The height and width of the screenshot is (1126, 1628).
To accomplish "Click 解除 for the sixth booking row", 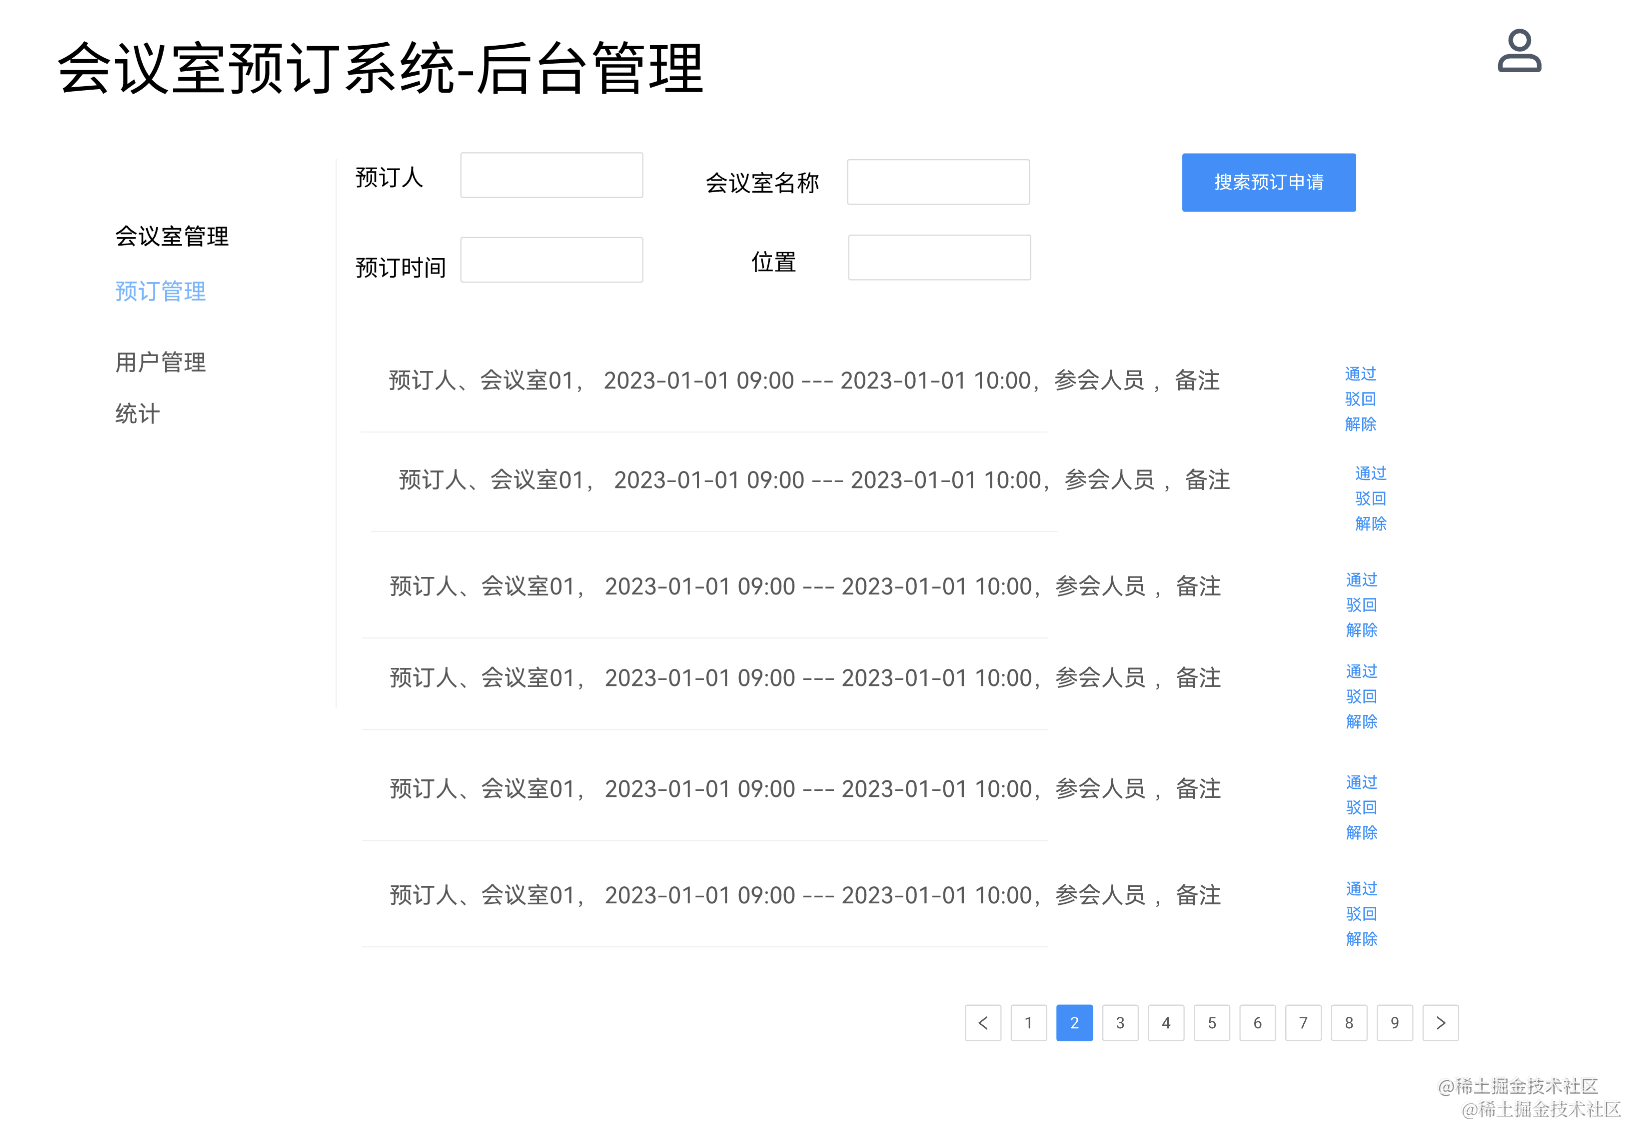I will pyautogui.click(x=1362, y=938).
